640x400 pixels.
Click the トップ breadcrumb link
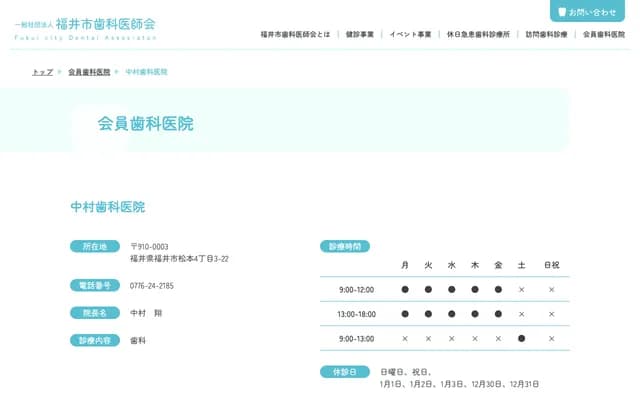(x=42, y=72)
